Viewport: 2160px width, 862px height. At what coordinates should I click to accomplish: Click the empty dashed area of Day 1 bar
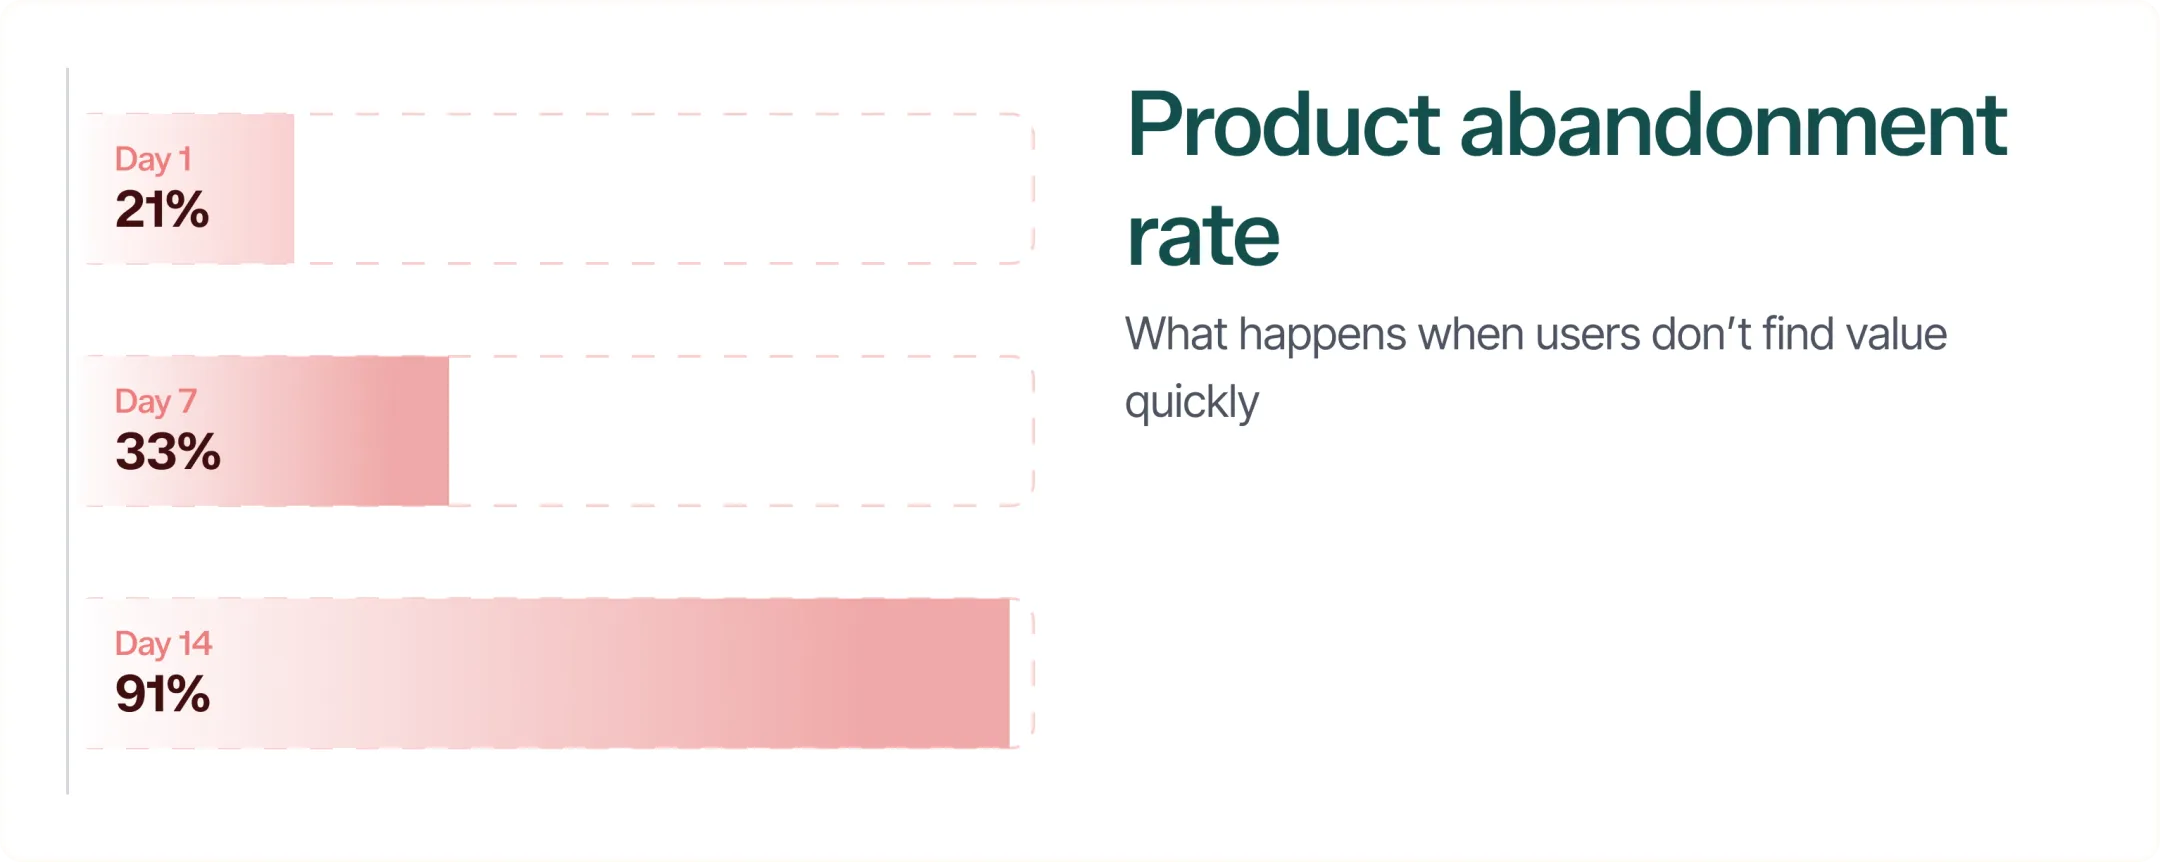click(664, 189)
